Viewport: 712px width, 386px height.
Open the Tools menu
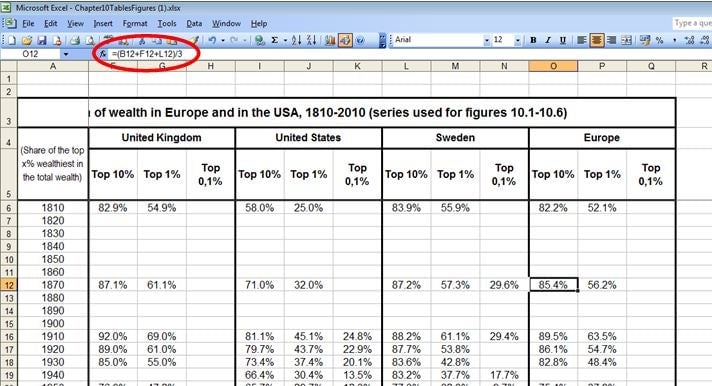[167, 24]
